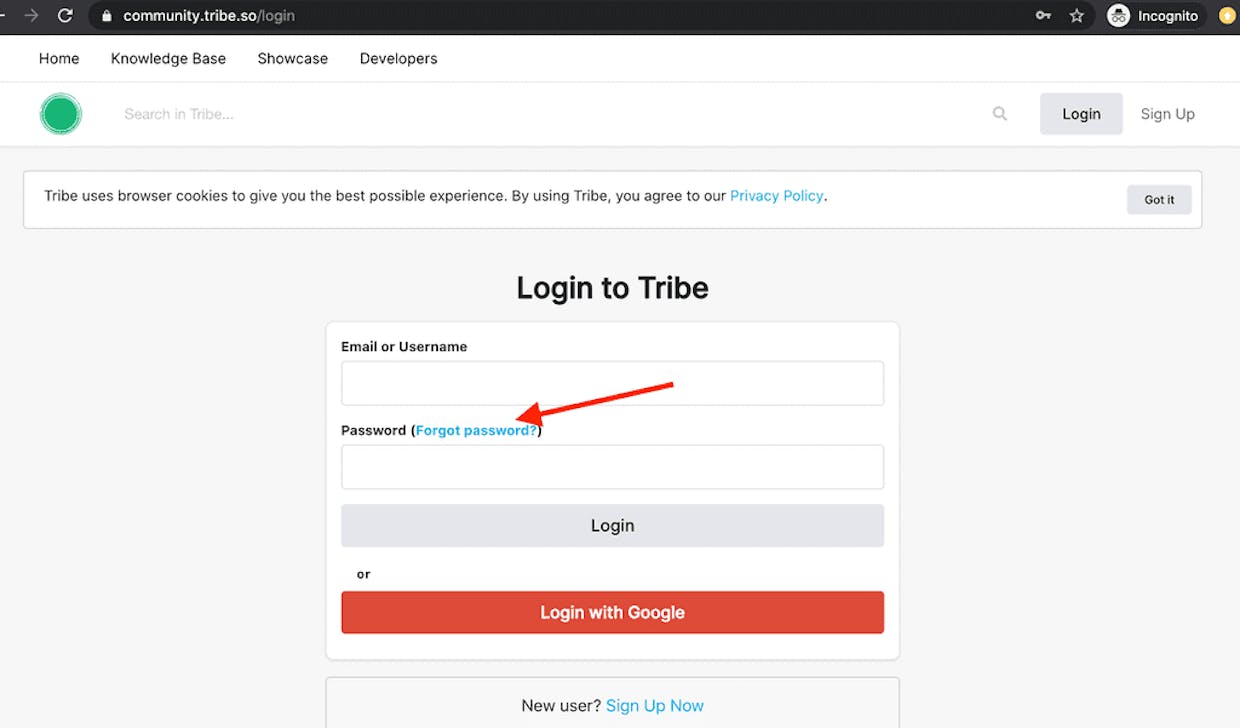This screenshot has width=1240, height=728.
Task: Reload the page with refresh icon
Action: [65, 16]
